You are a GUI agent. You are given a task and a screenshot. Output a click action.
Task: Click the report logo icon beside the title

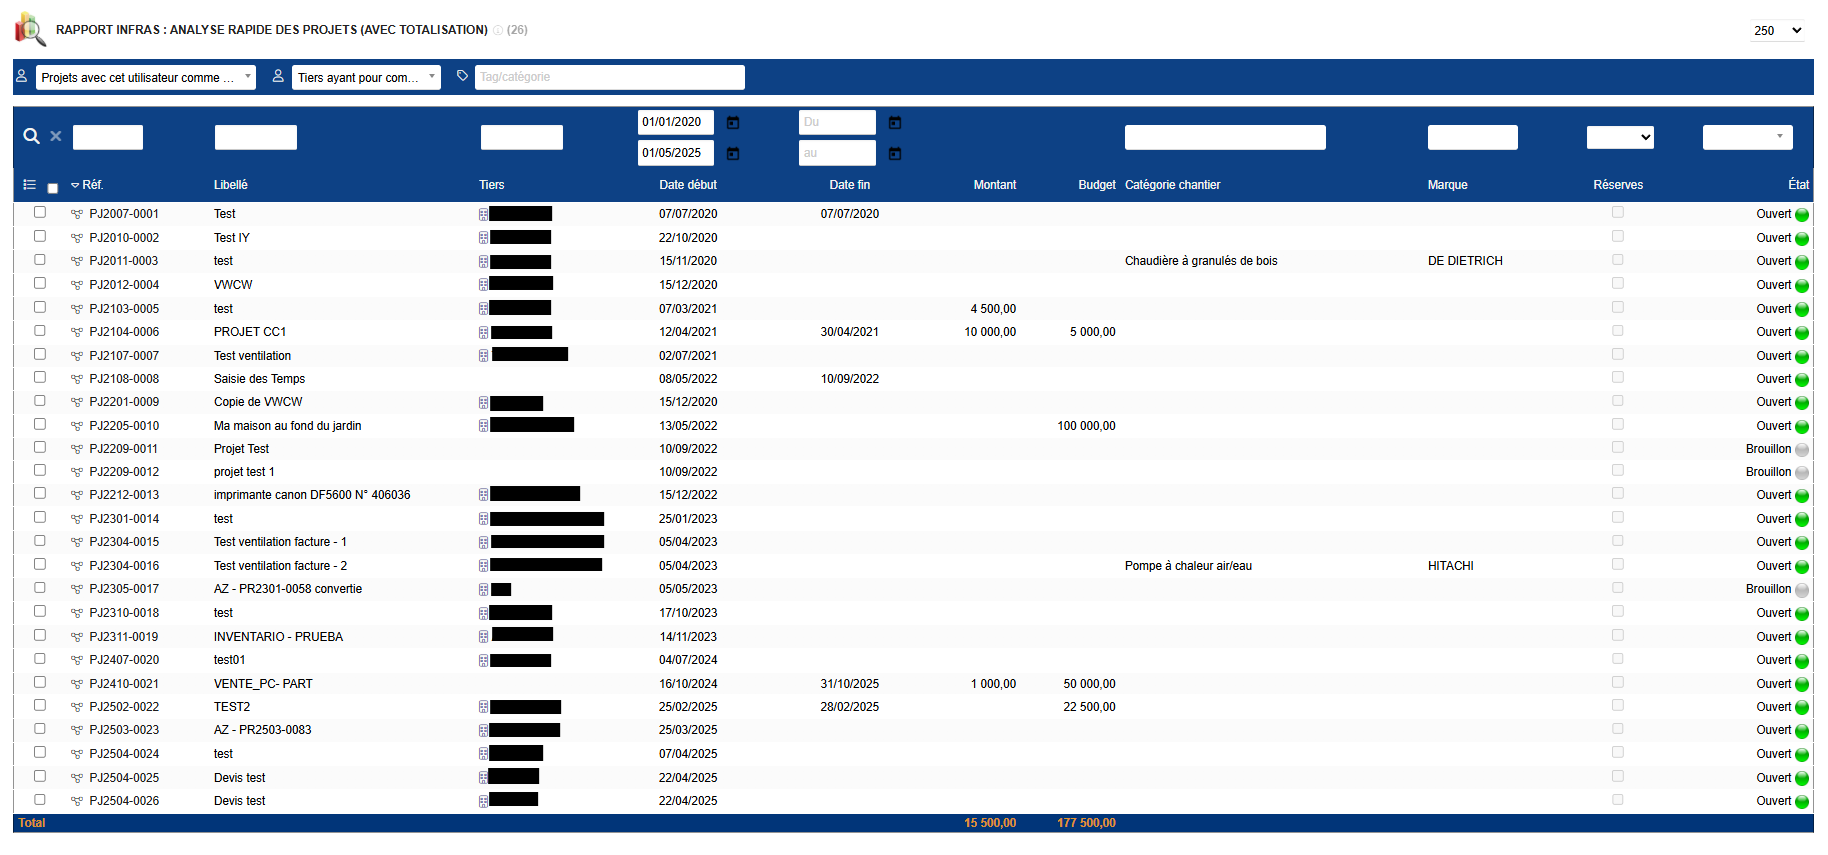click(30, 30)
